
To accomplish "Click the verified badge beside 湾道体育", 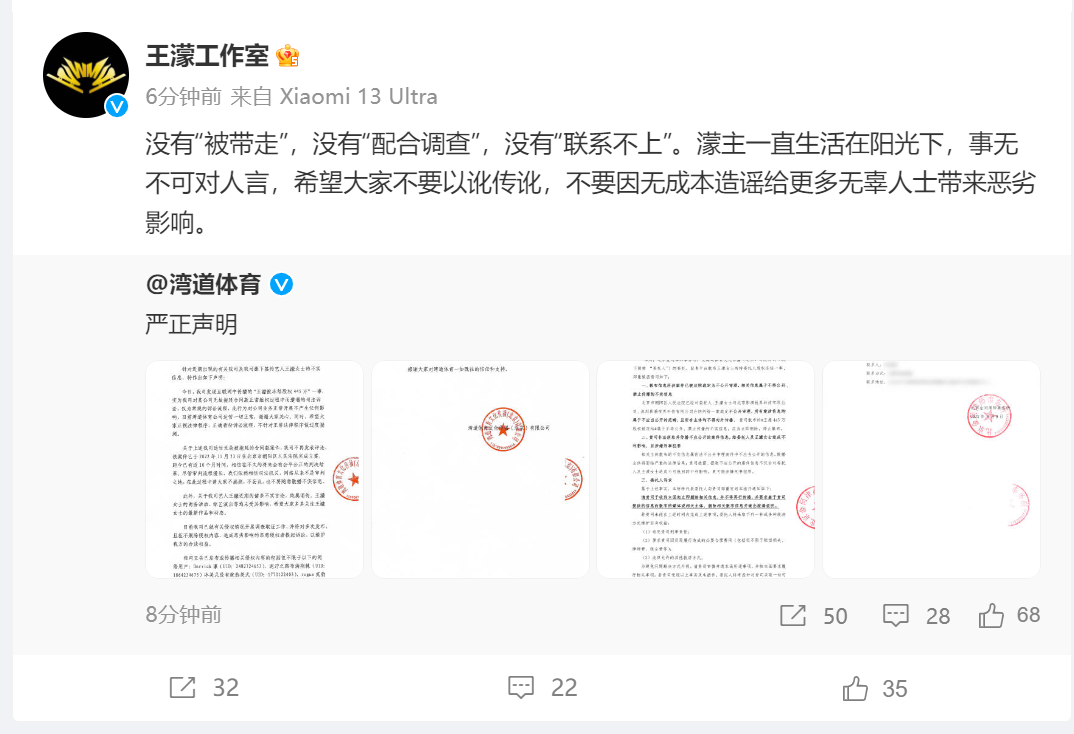I will (x=282, y=284).
